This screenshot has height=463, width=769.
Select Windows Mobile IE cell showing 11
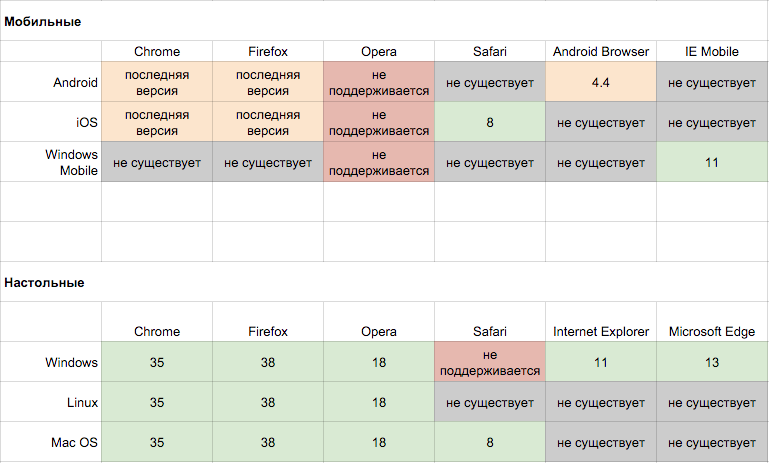coord(712,162)
